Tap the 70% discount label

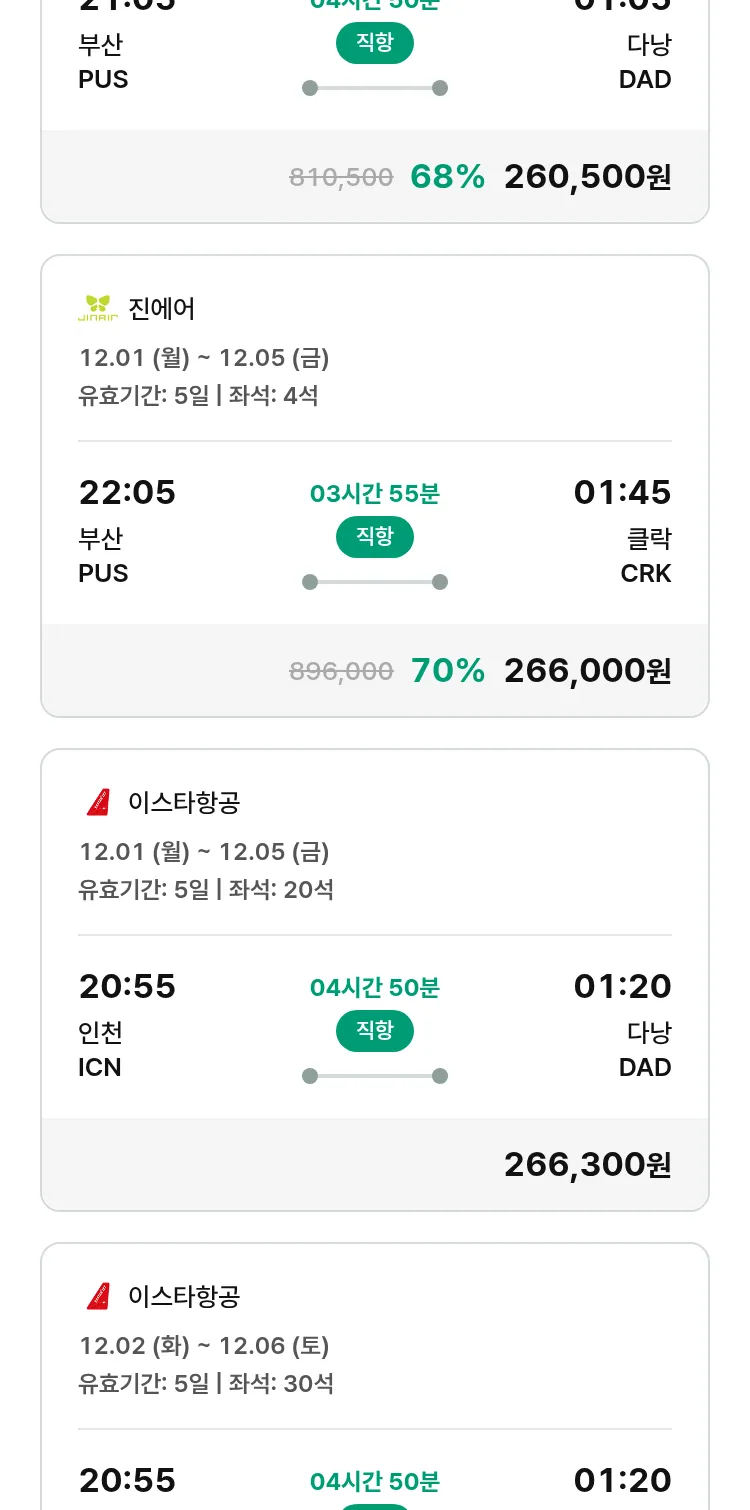pyautogui.click(x=448, y=671)
